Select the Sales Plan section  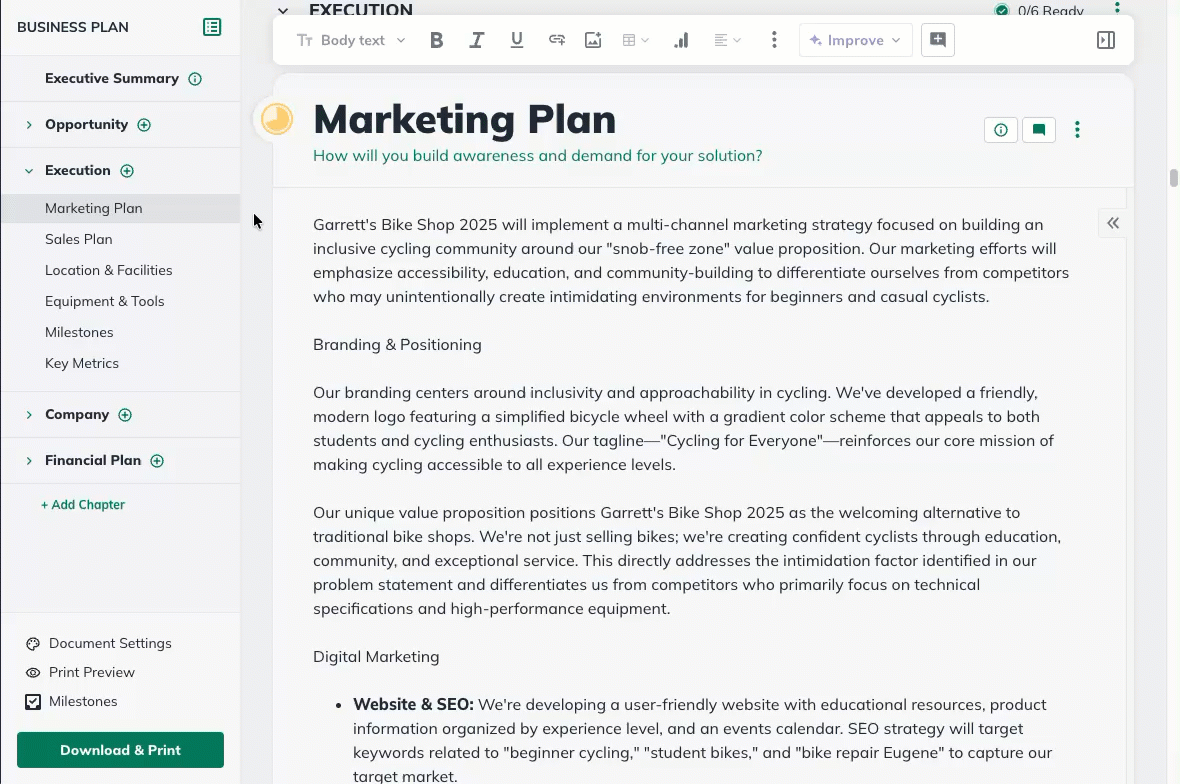pos(78,239)
